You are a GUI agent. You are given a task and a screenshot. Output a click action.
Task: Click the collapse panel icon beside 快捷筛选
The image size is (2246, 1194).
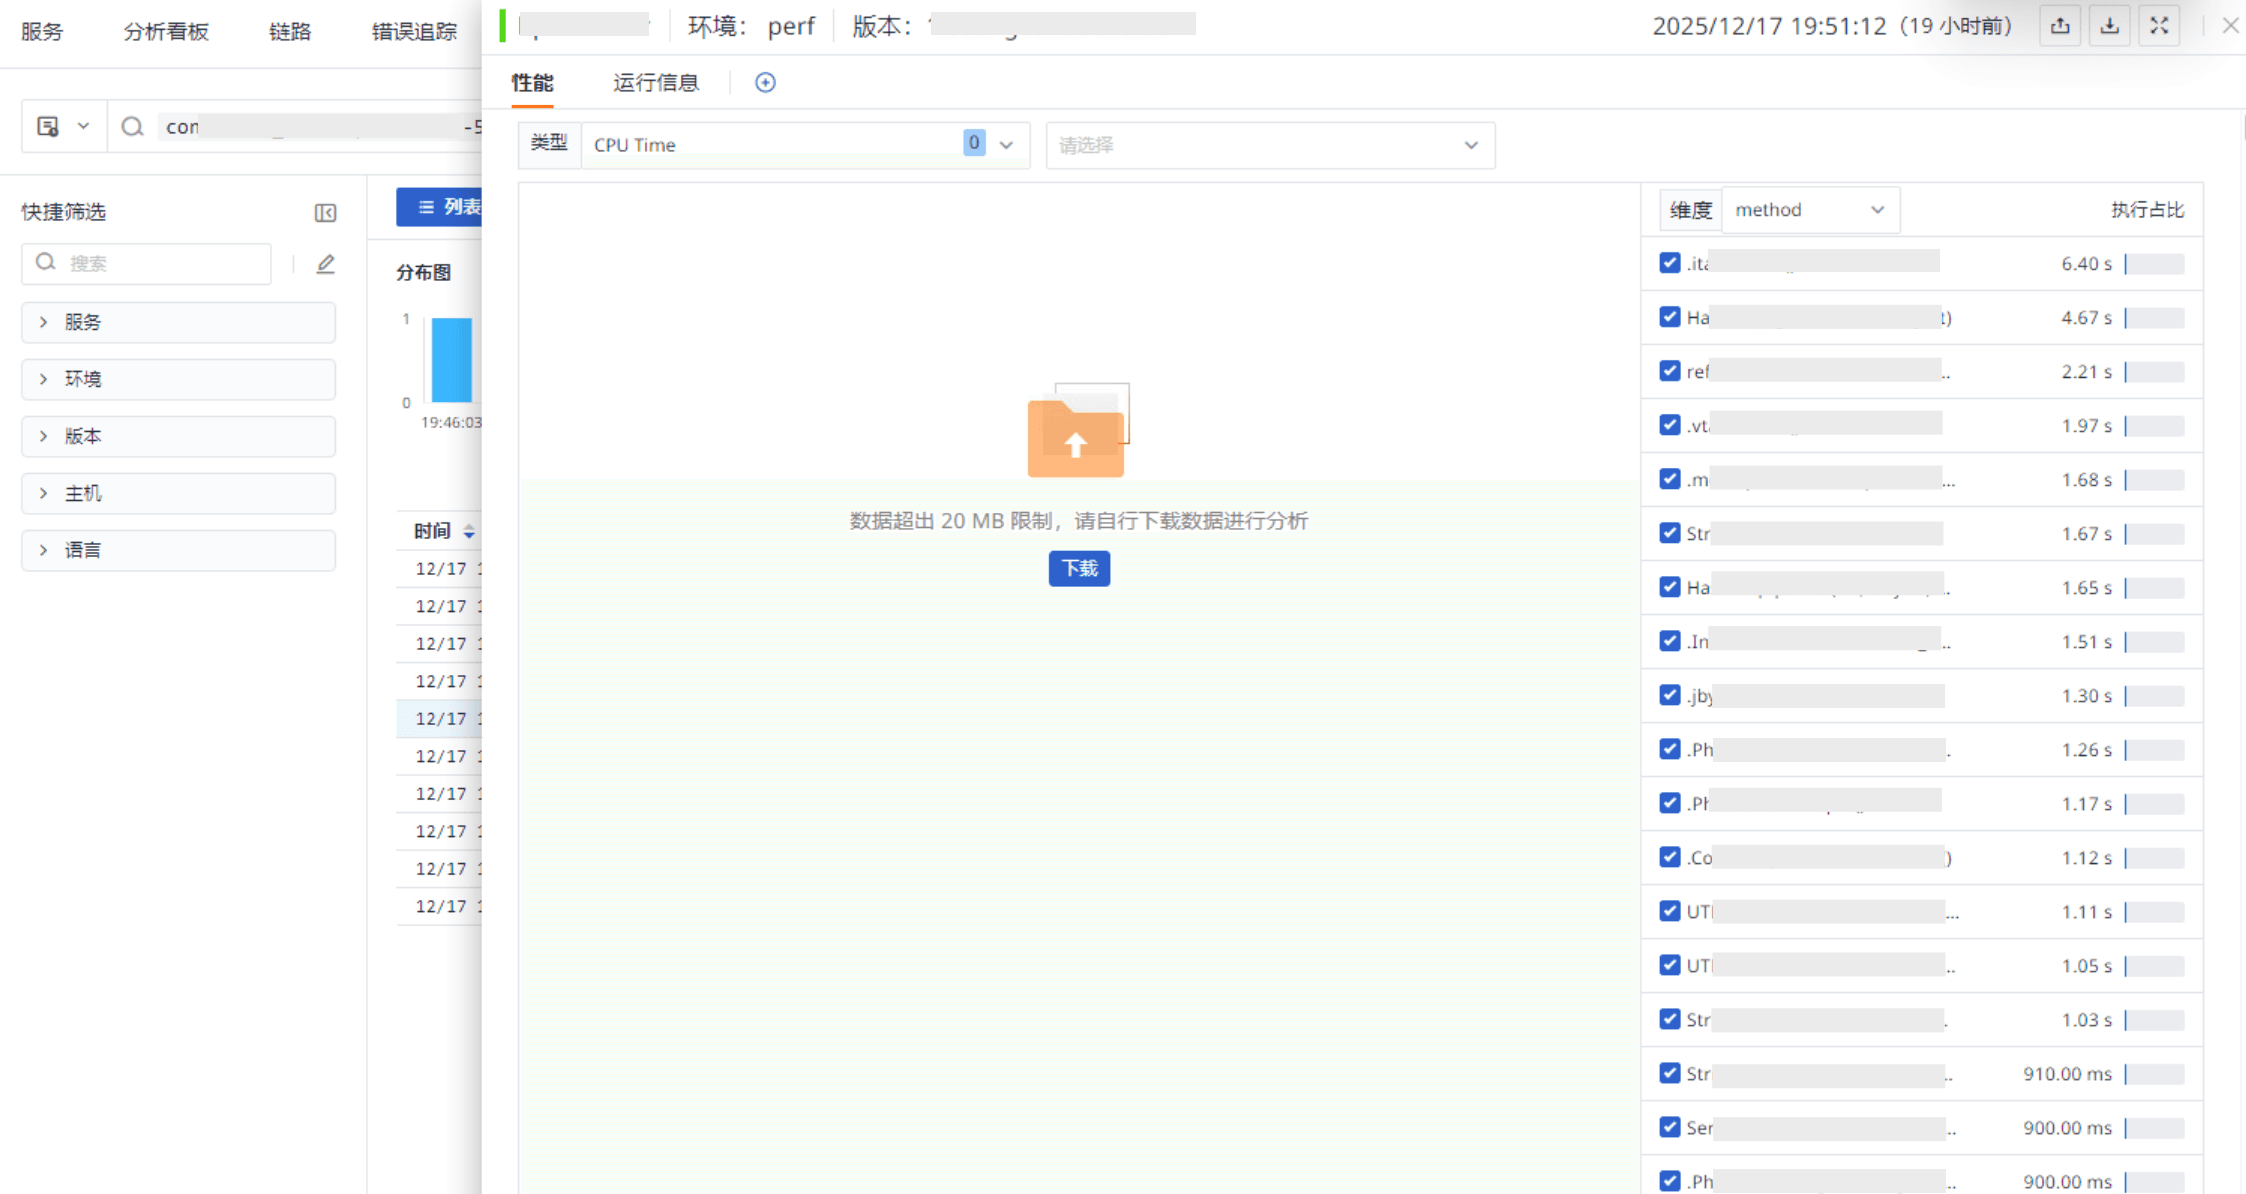pos(325,213)
